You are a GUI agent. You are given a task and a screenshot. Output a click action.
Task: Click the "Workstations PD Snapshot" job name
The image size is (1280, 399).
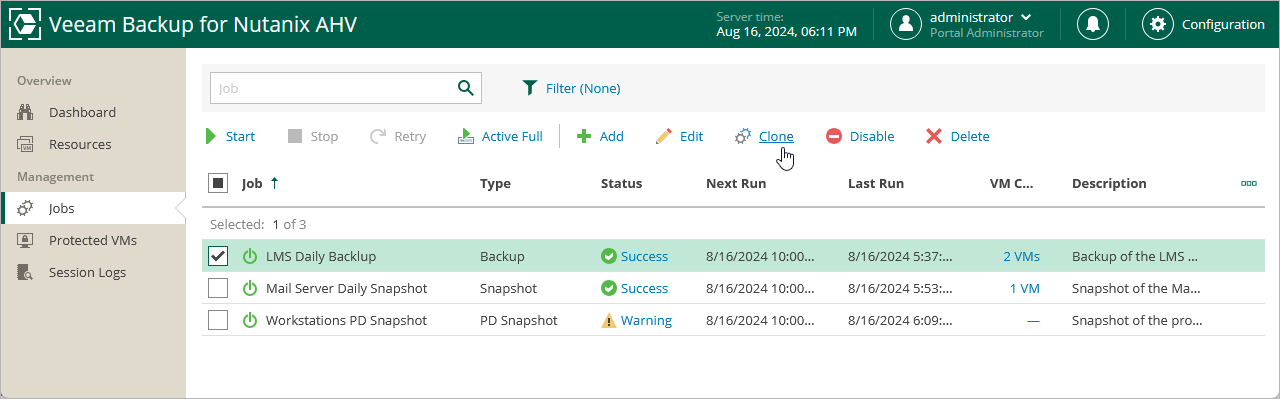pyautogui.click(x=346, y=320)
